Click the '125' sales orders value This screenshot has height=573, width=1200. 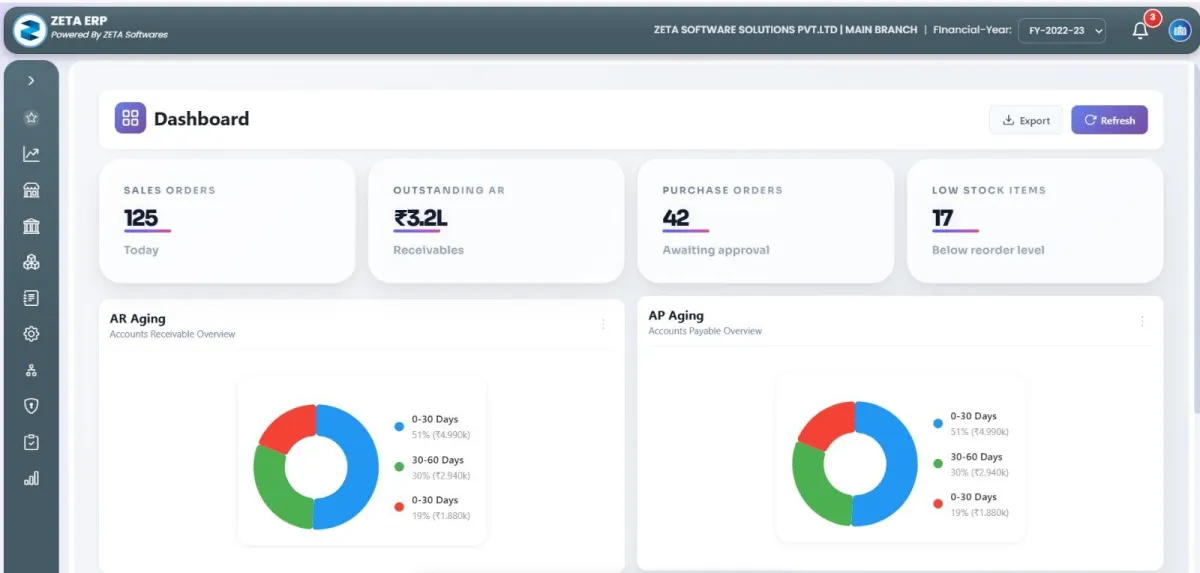[141, 218]
